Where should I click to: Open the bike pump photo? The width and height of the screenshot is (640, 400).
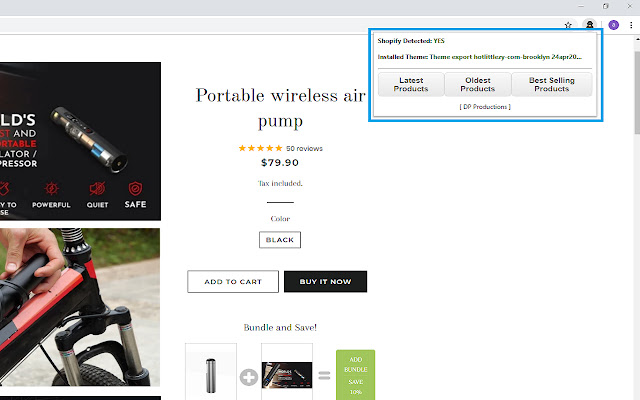coord(80,307)
